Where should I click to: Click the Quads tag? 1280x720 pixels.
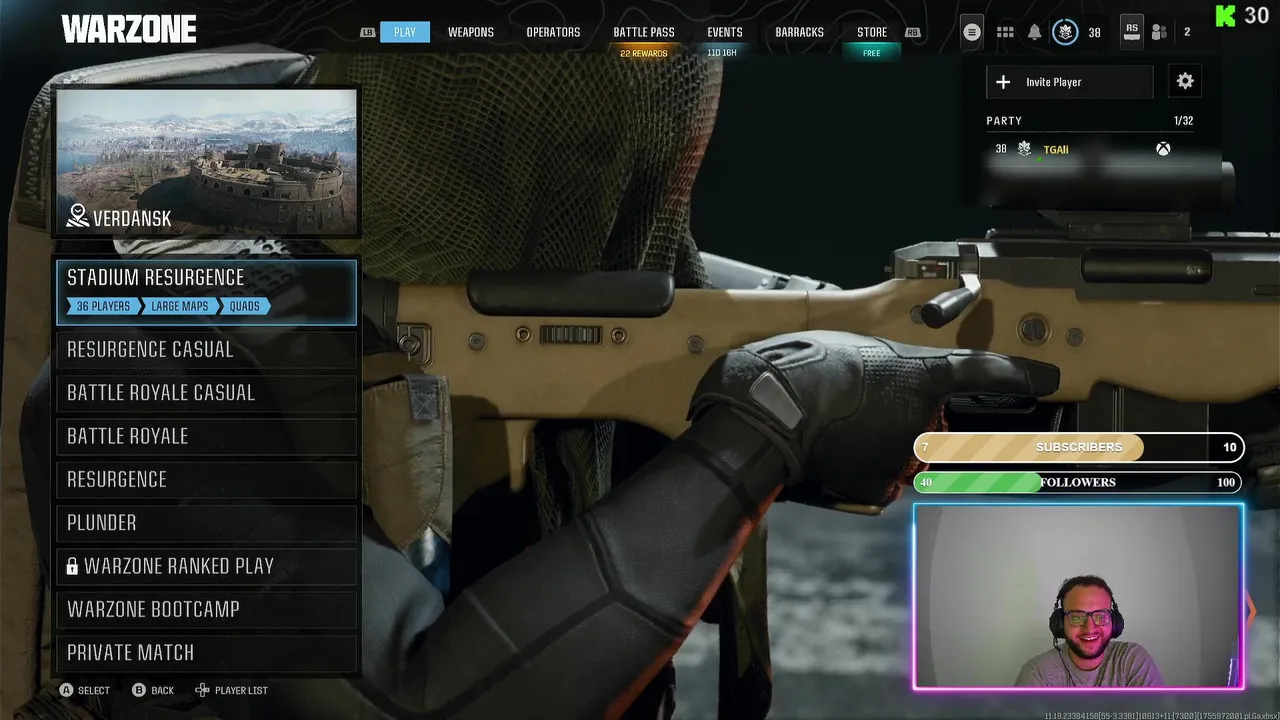coord(245,306)
